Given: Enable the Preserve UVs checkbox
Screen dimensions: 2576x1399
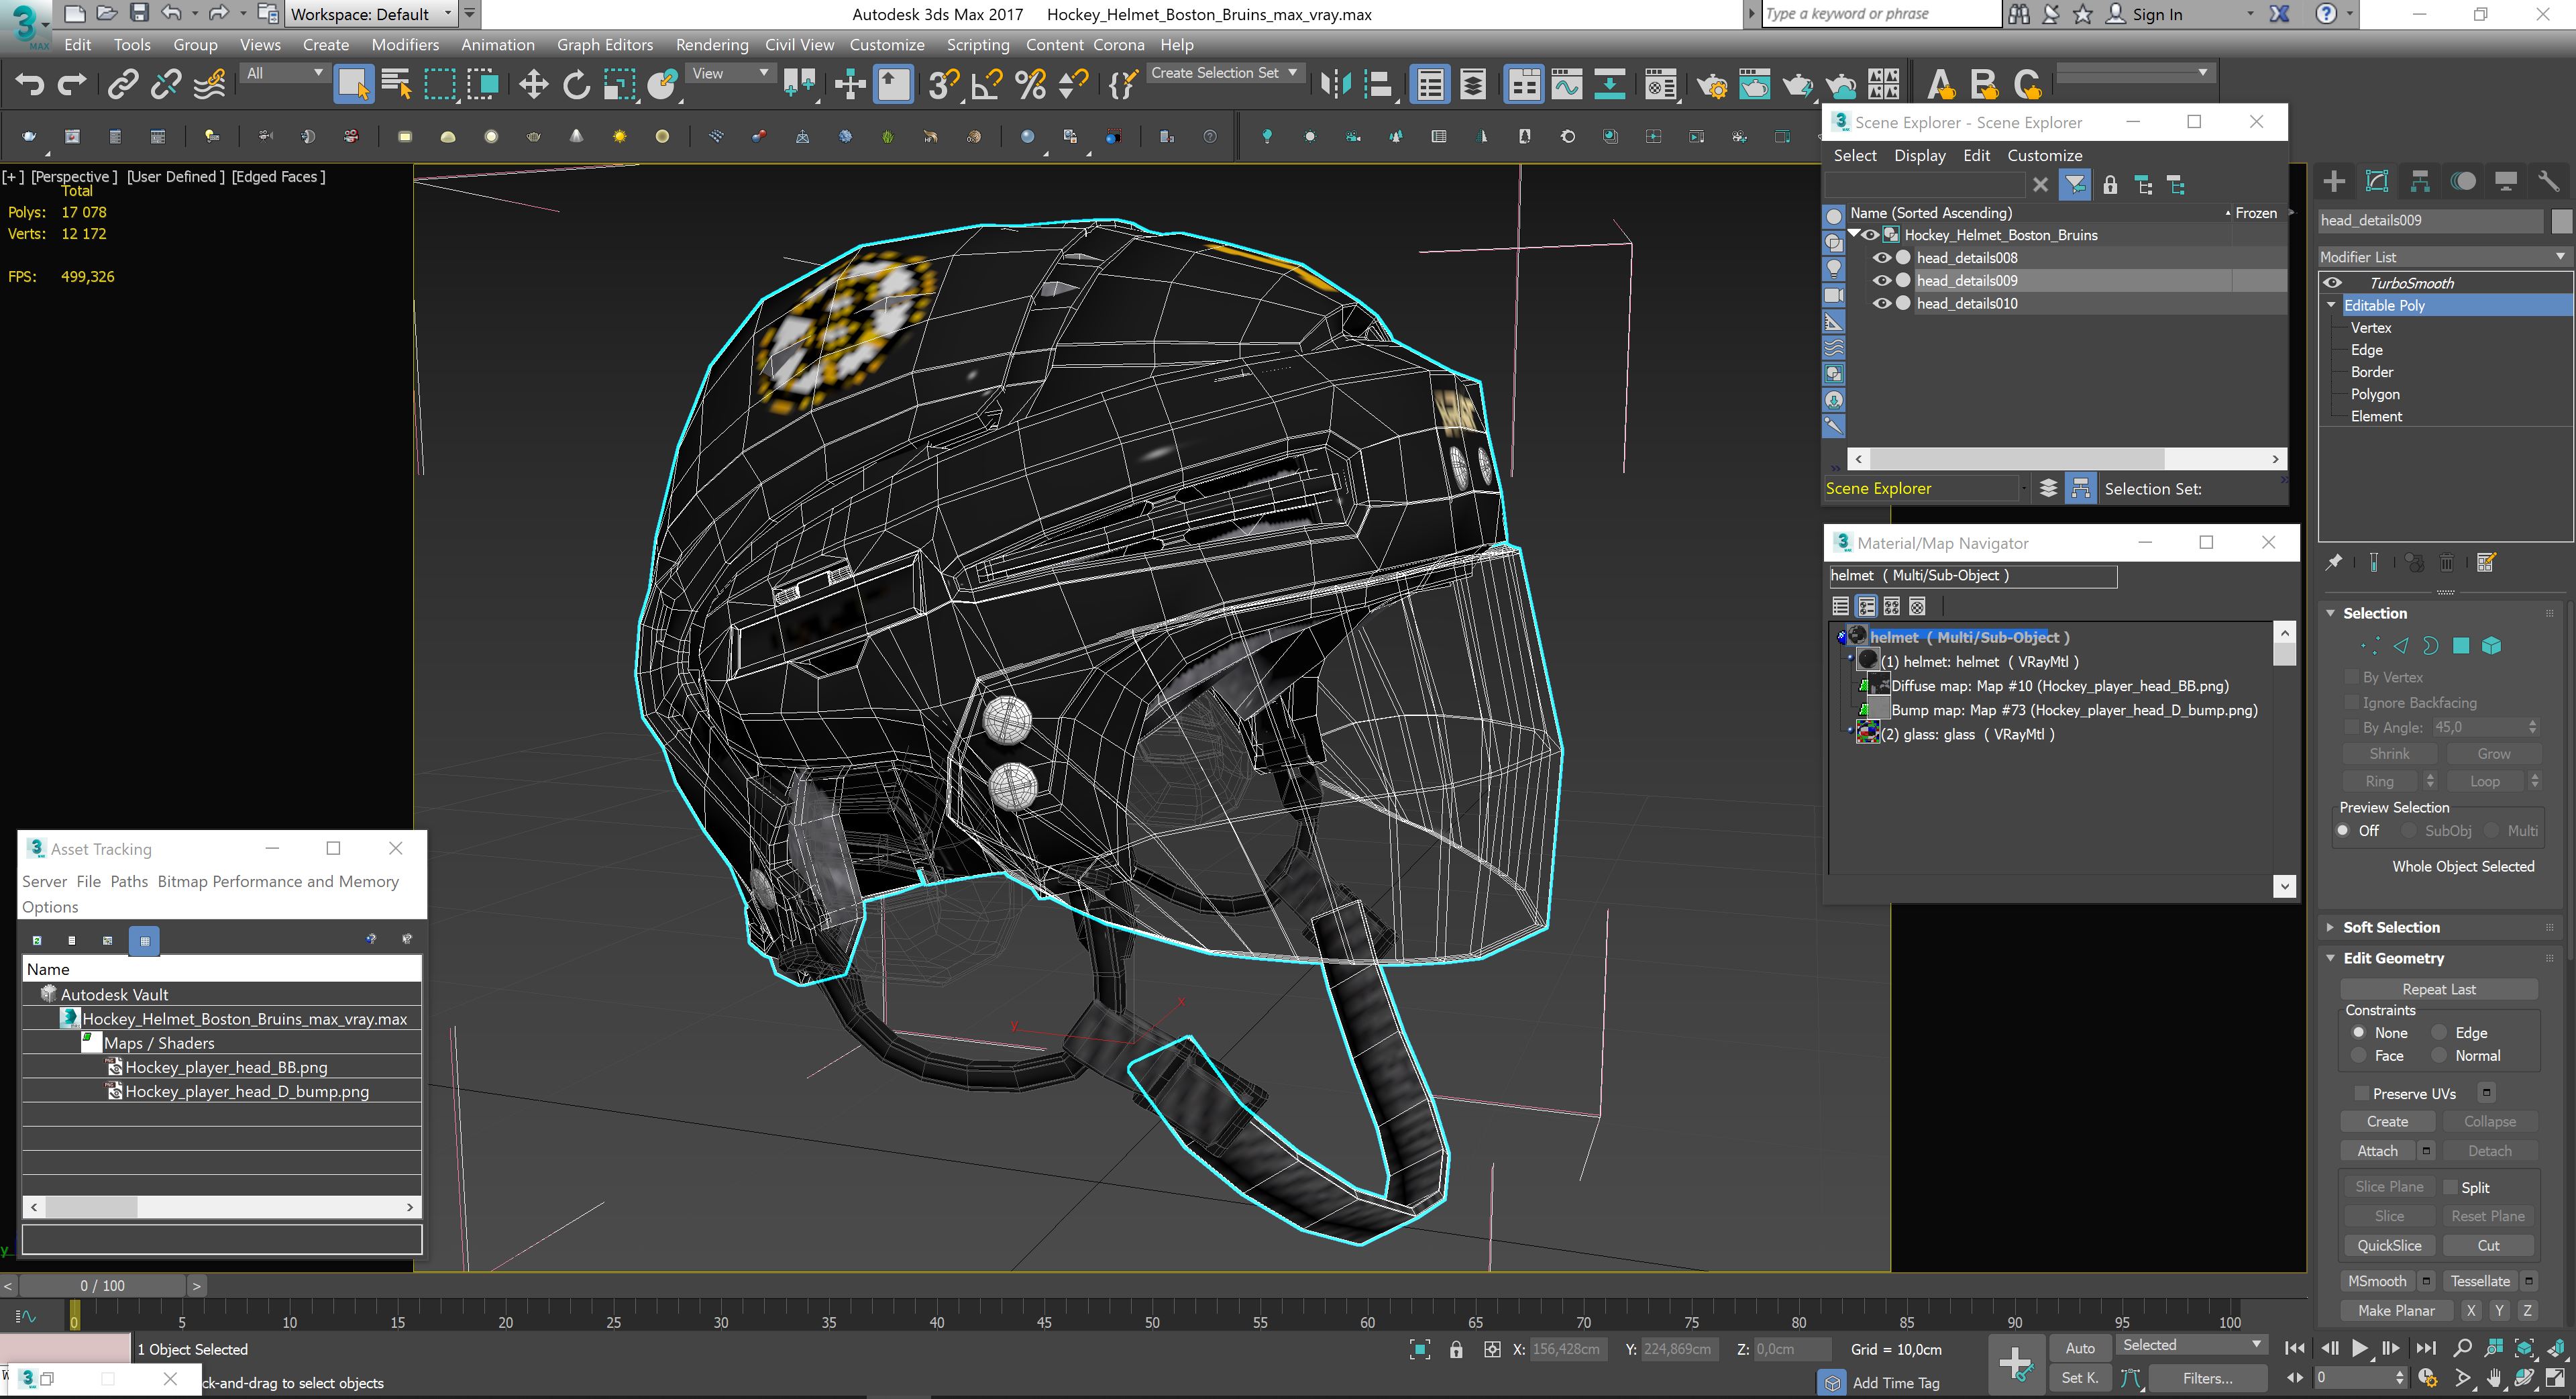Looking at the screenshot, I should pyautogui.click(x=2362, y=1093).
